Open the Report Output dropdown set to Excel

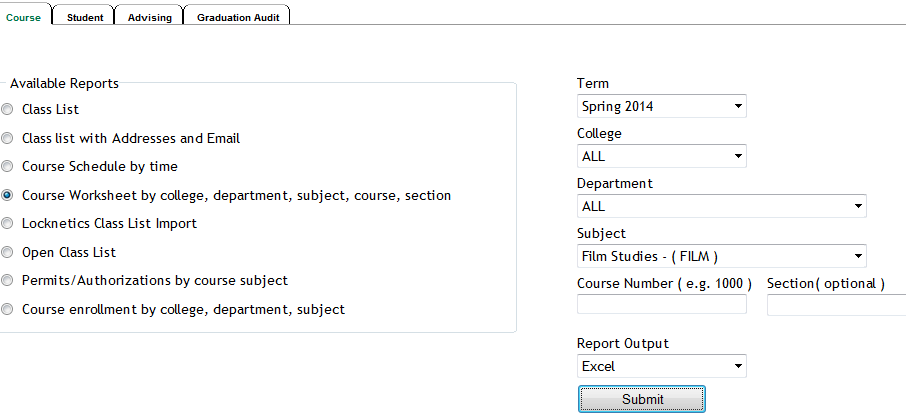click(661, 366)
